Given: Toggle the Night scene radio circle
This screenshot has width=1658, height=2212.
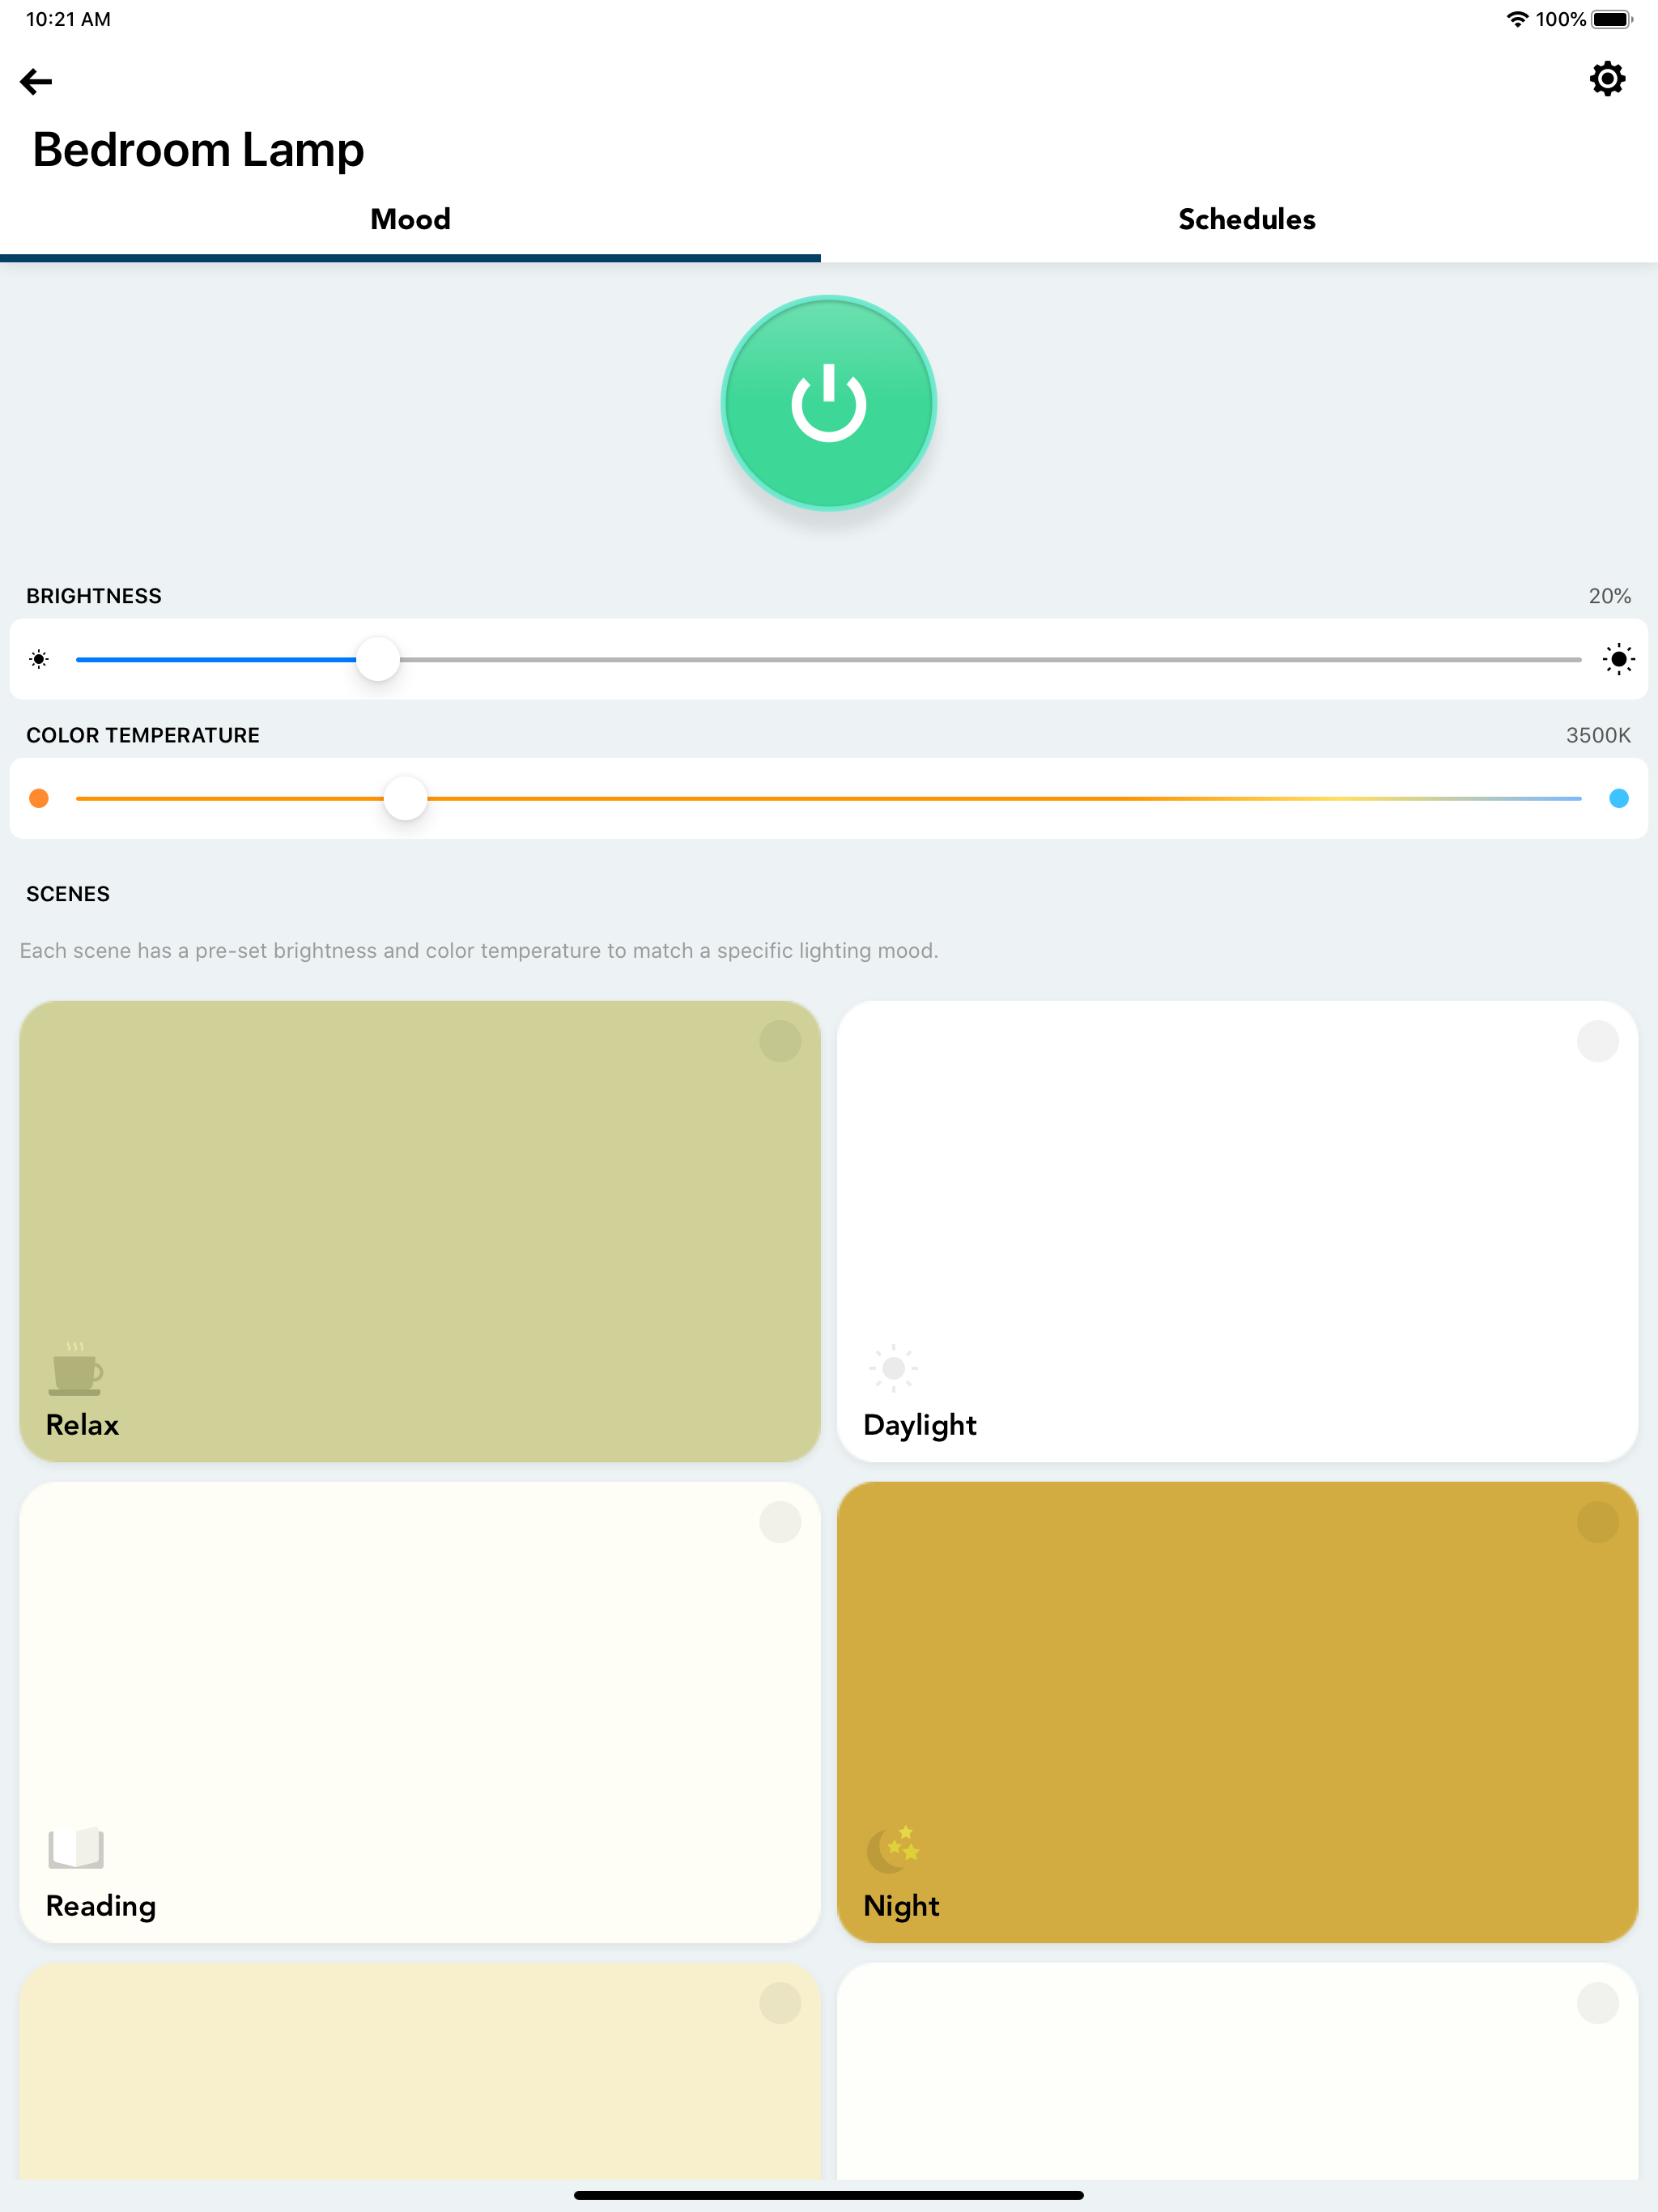Looking at the screenshot, I should (x=1597, y=1522).
